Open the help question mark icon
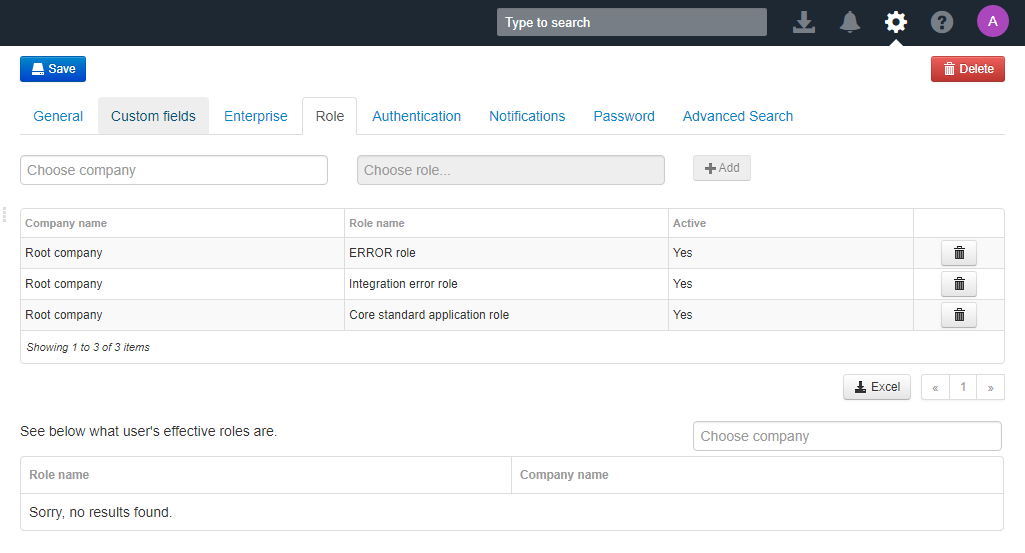1025x553 pixels. [941, 22]
